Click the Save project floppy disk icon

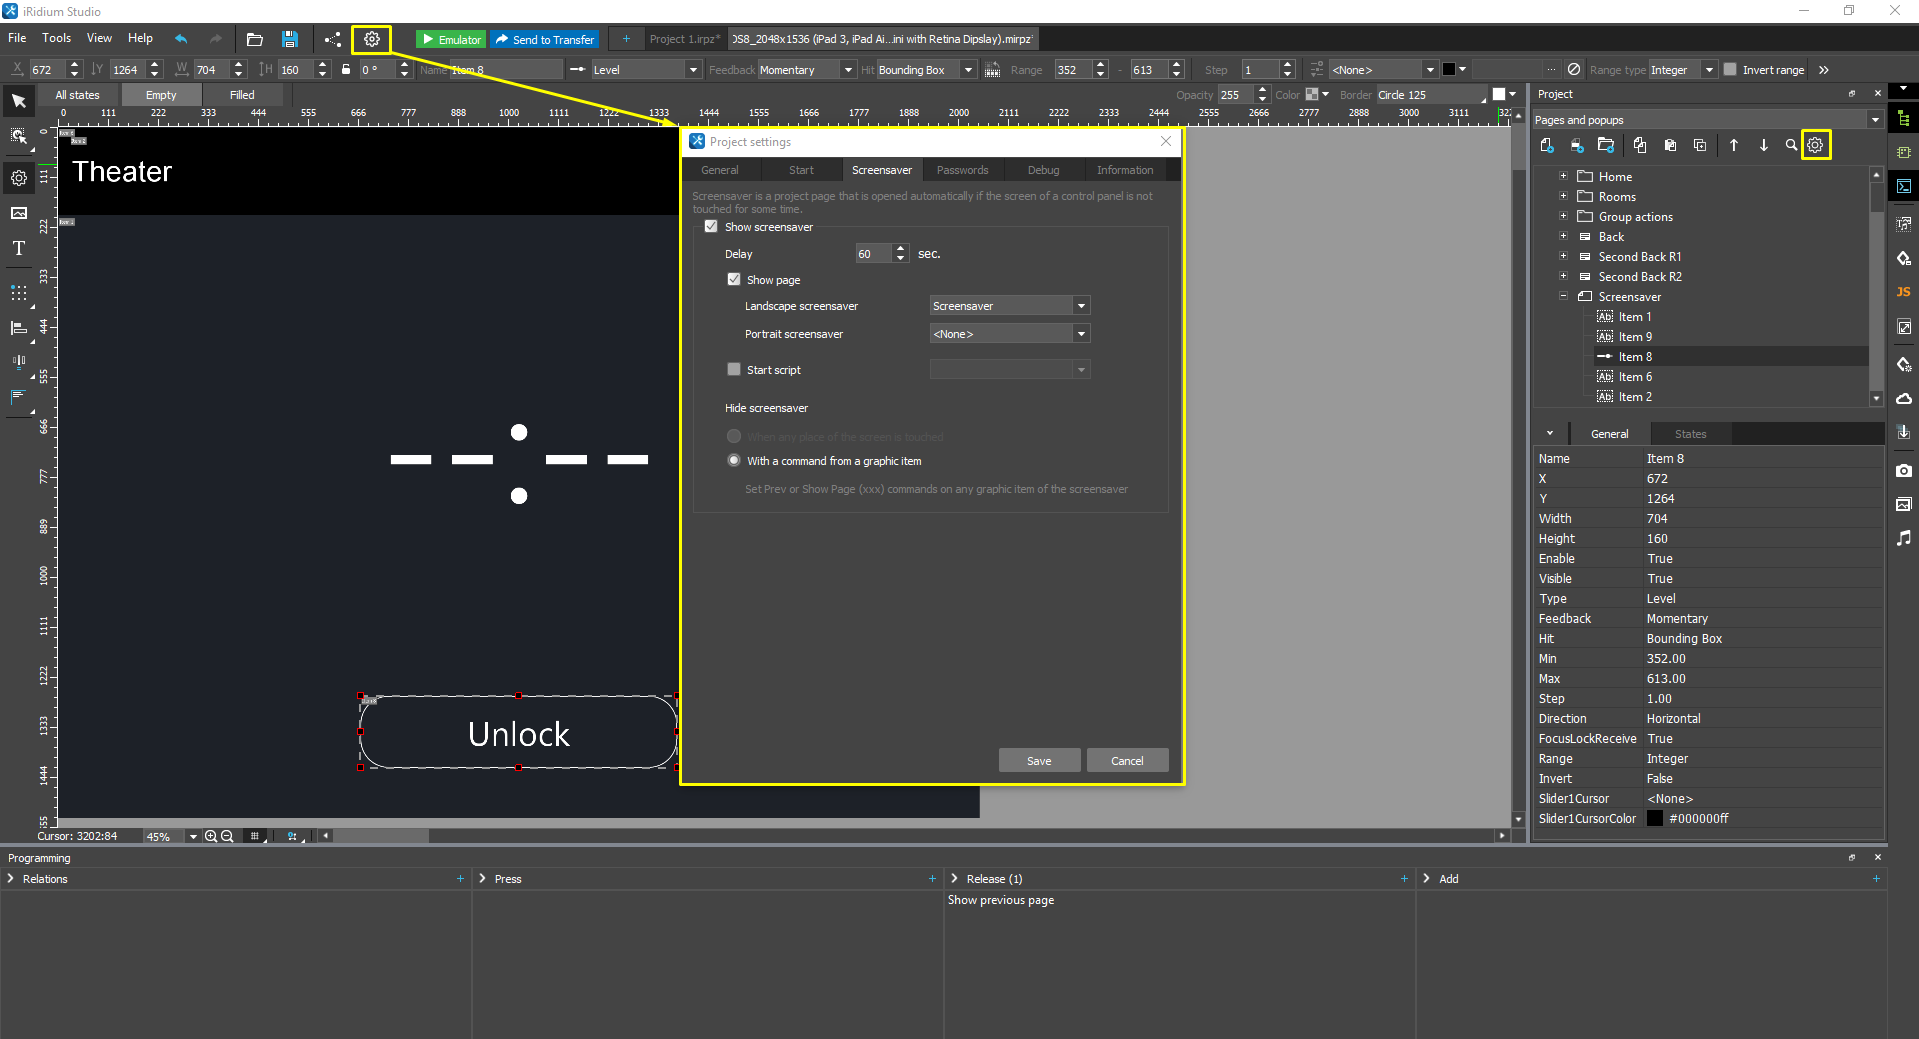click(x=290, y=39)
